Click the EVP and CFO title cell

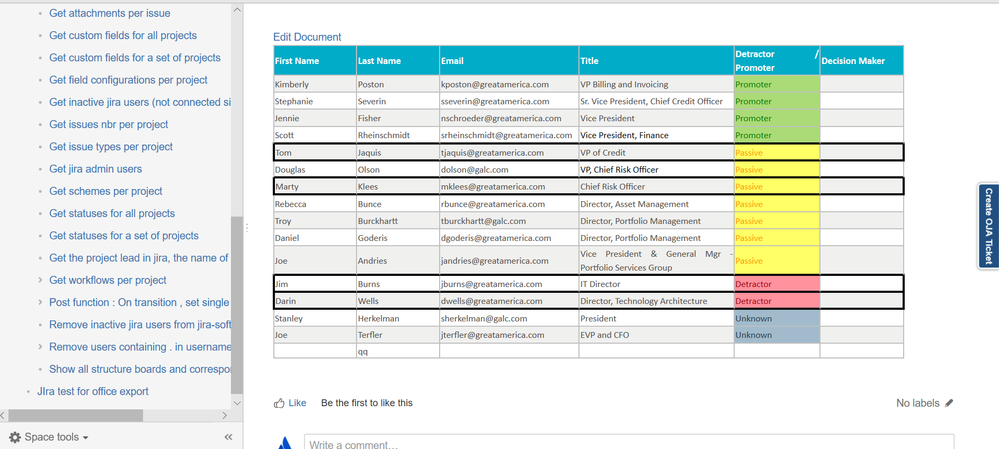[656, 334]
